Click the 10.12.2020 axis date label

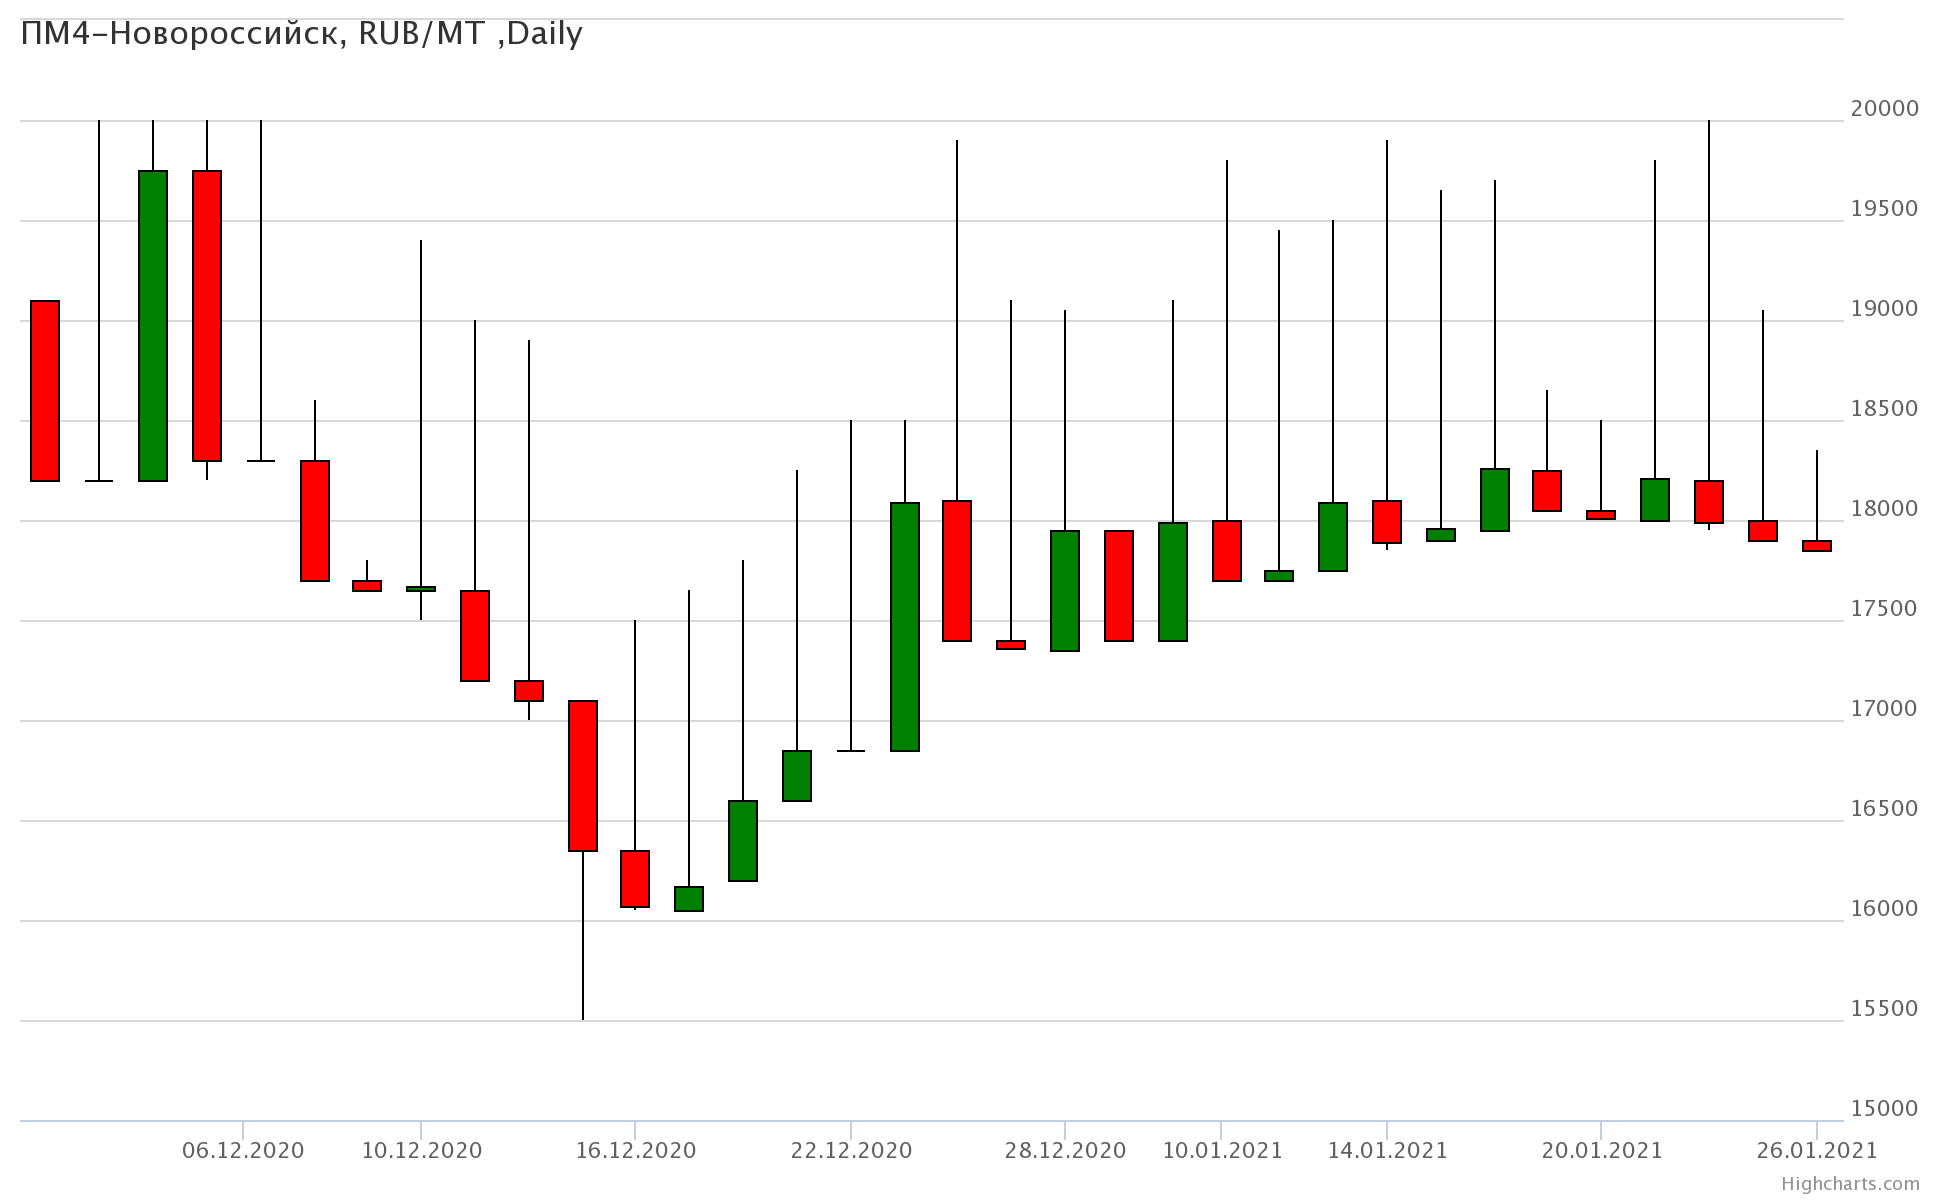421,1150
